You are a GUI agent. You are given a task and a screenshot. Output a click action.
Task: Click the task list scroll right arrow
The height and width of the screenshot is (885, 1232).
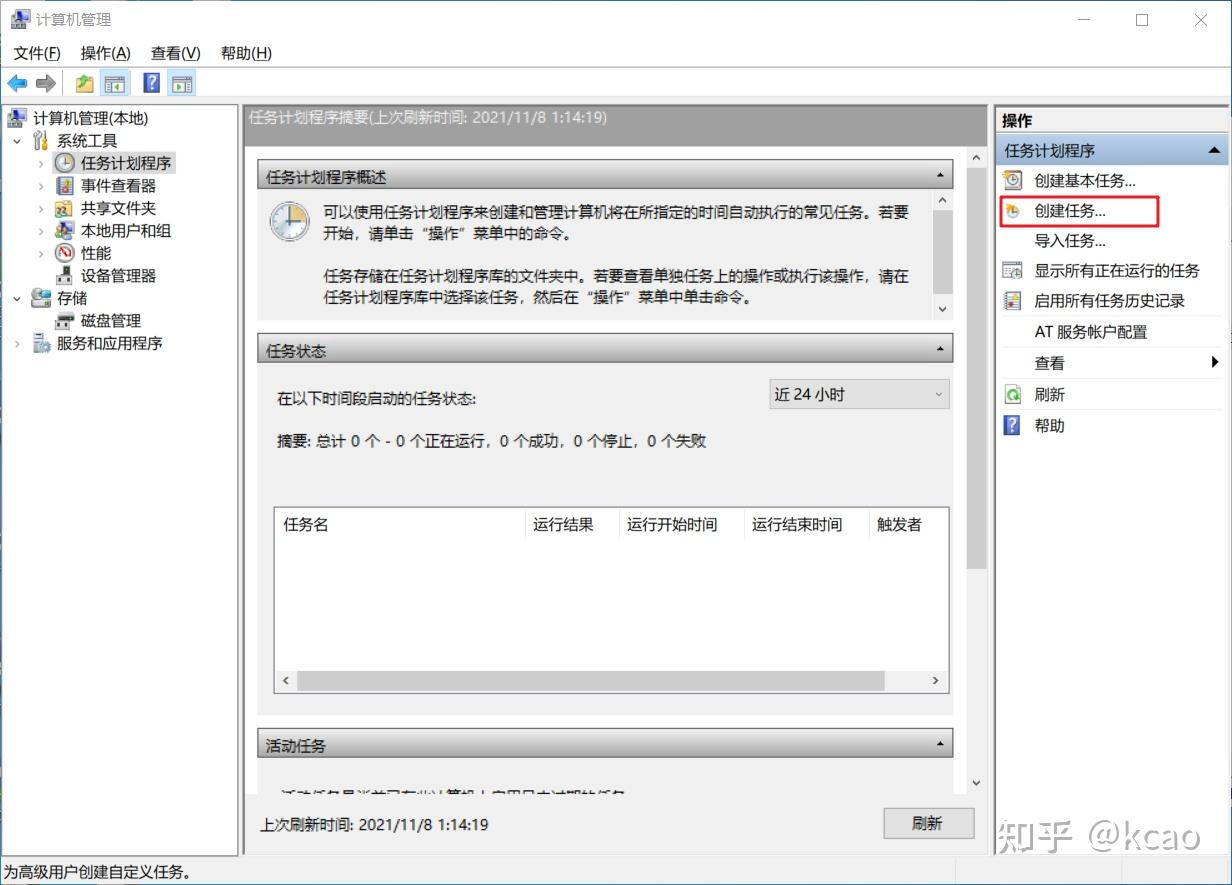tap(936, 680)
